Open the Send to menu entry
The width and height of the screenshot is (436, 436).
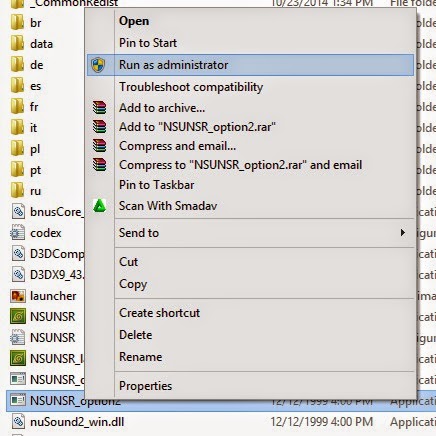coord(249,233)
